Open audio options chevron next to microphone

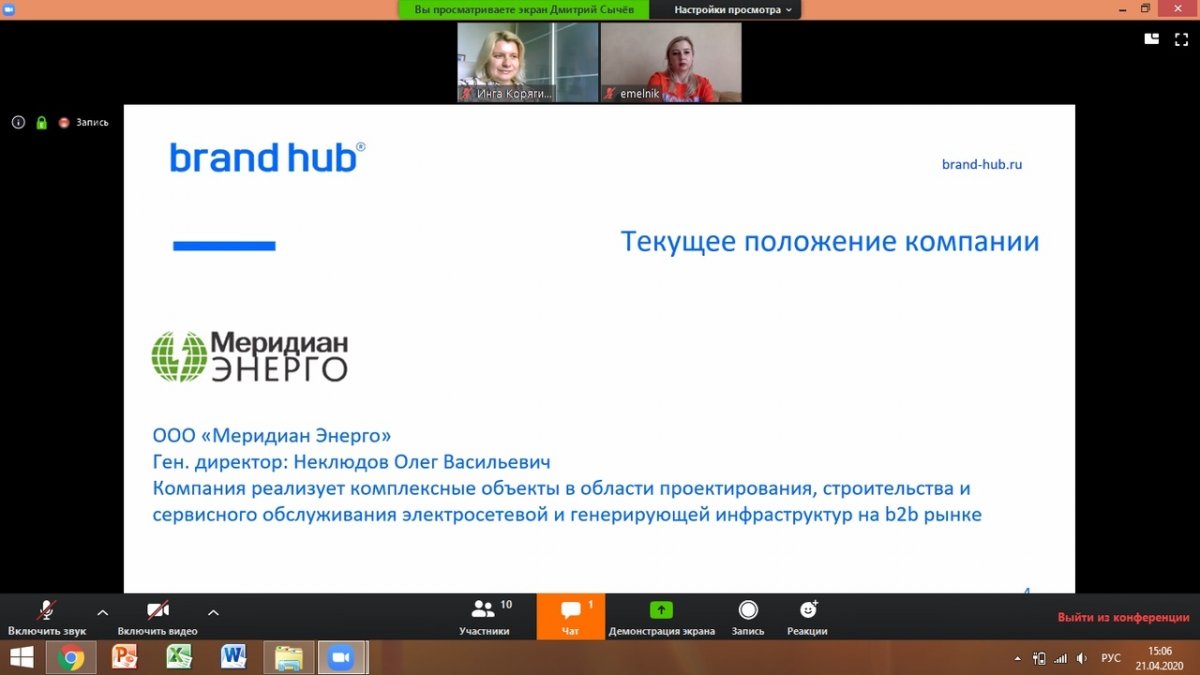point(101,613)
